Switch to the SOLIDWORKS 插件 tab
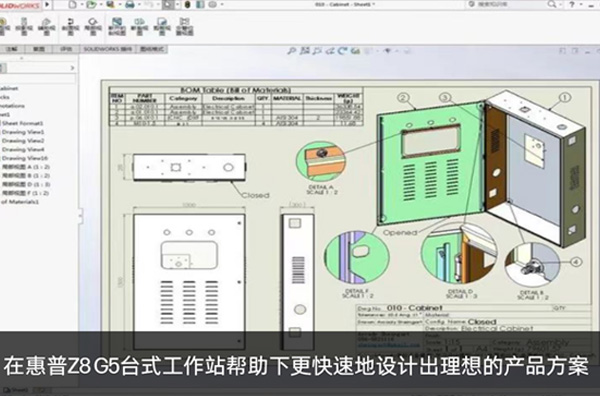This screenshot has width=600, height=396. click(108, 49)
